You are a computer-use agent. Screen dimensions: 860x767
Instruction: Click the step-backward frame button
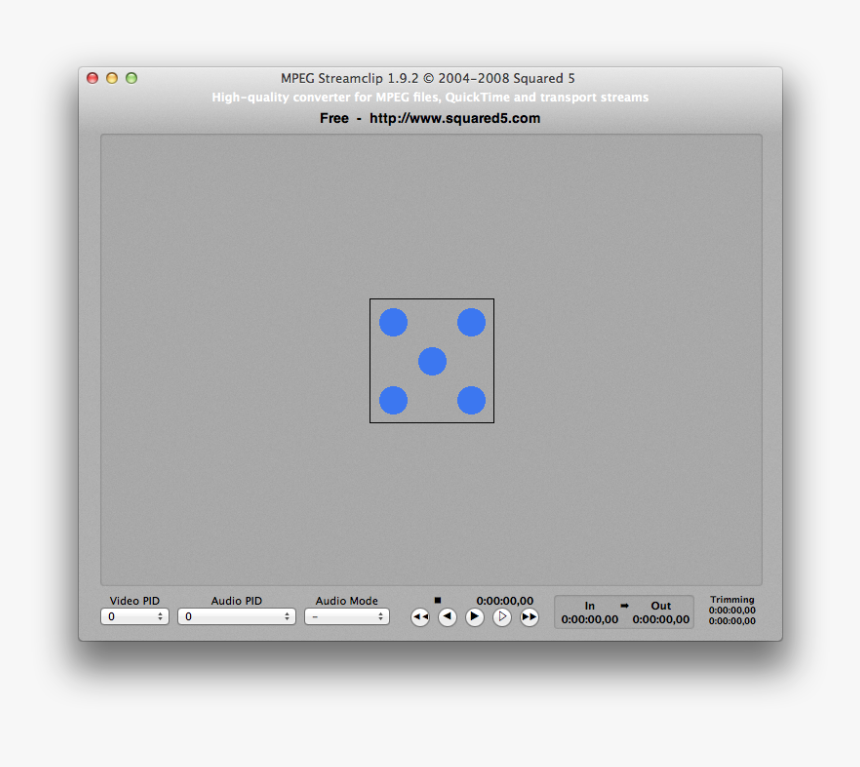[x=448, y=617]
